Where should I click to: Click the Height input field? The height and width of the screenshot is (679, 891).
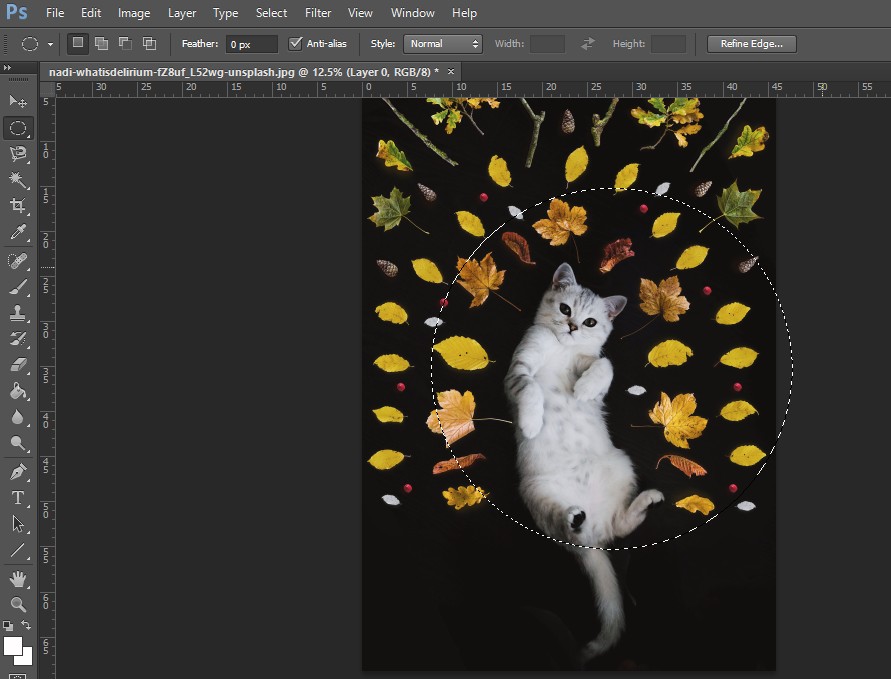[668, 44]
